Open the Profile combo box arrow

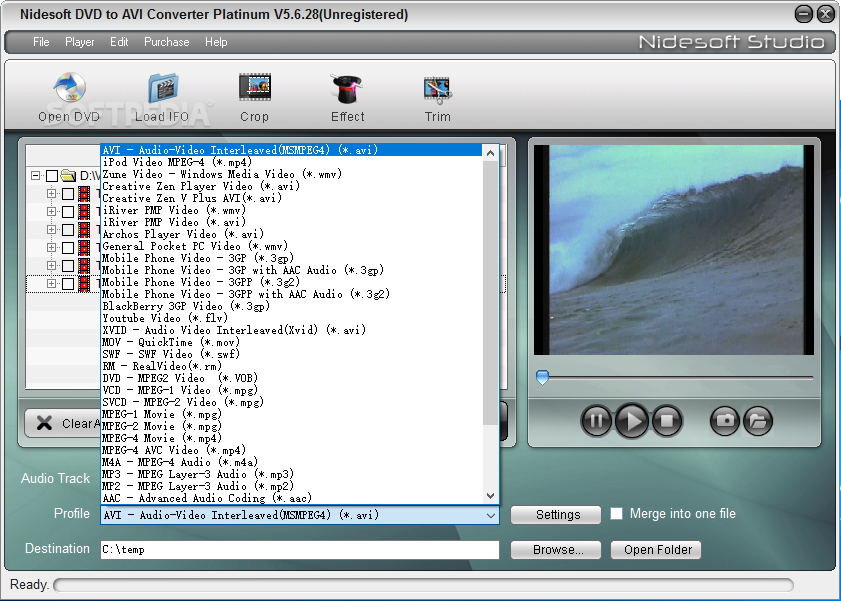coord(491,516)
